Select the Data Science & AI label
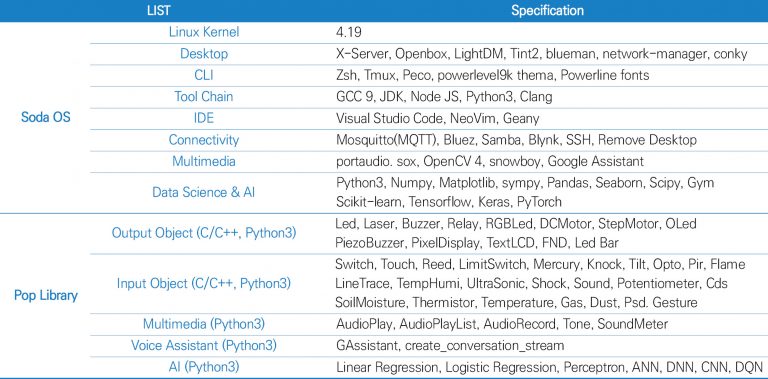This screenshot has width=768, height=379. pos(204,192)
